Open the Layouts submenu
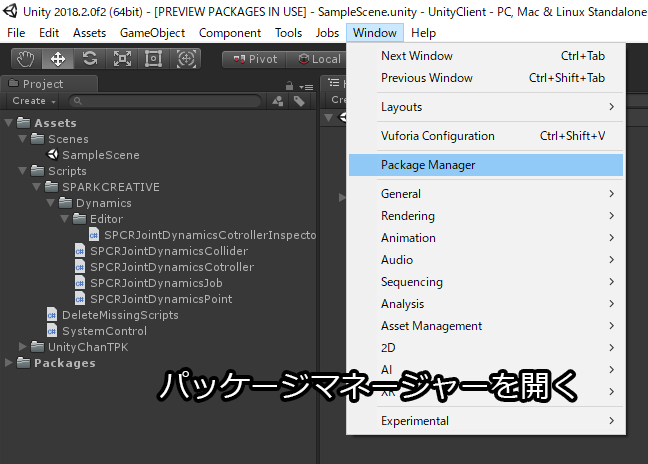This screenshot has width=648, height=464. (x=486, y=107)
